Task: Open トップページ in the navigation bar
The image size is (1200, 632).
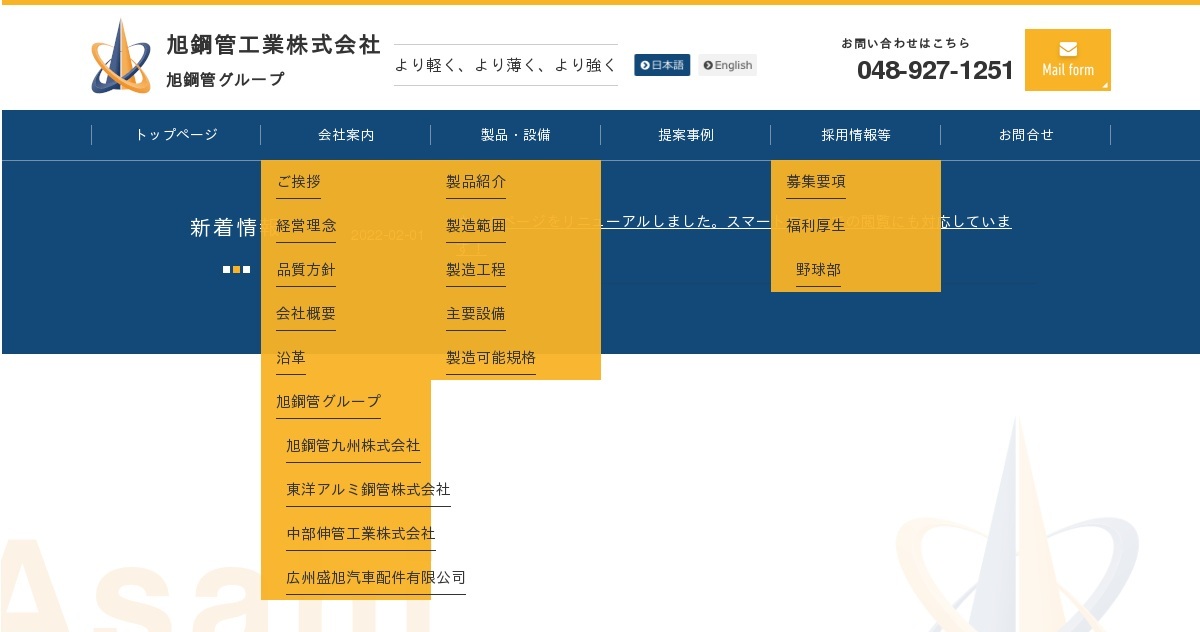Action: 176,135
